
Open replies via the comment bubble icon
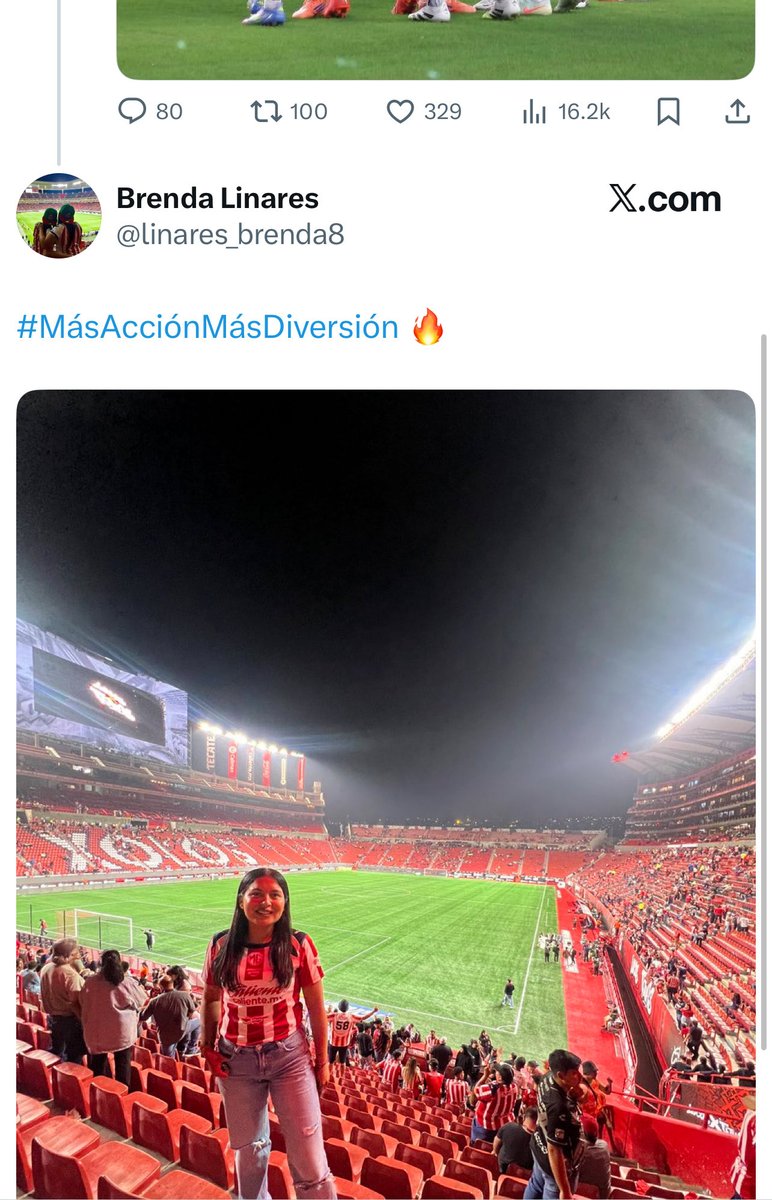(132, 111)
